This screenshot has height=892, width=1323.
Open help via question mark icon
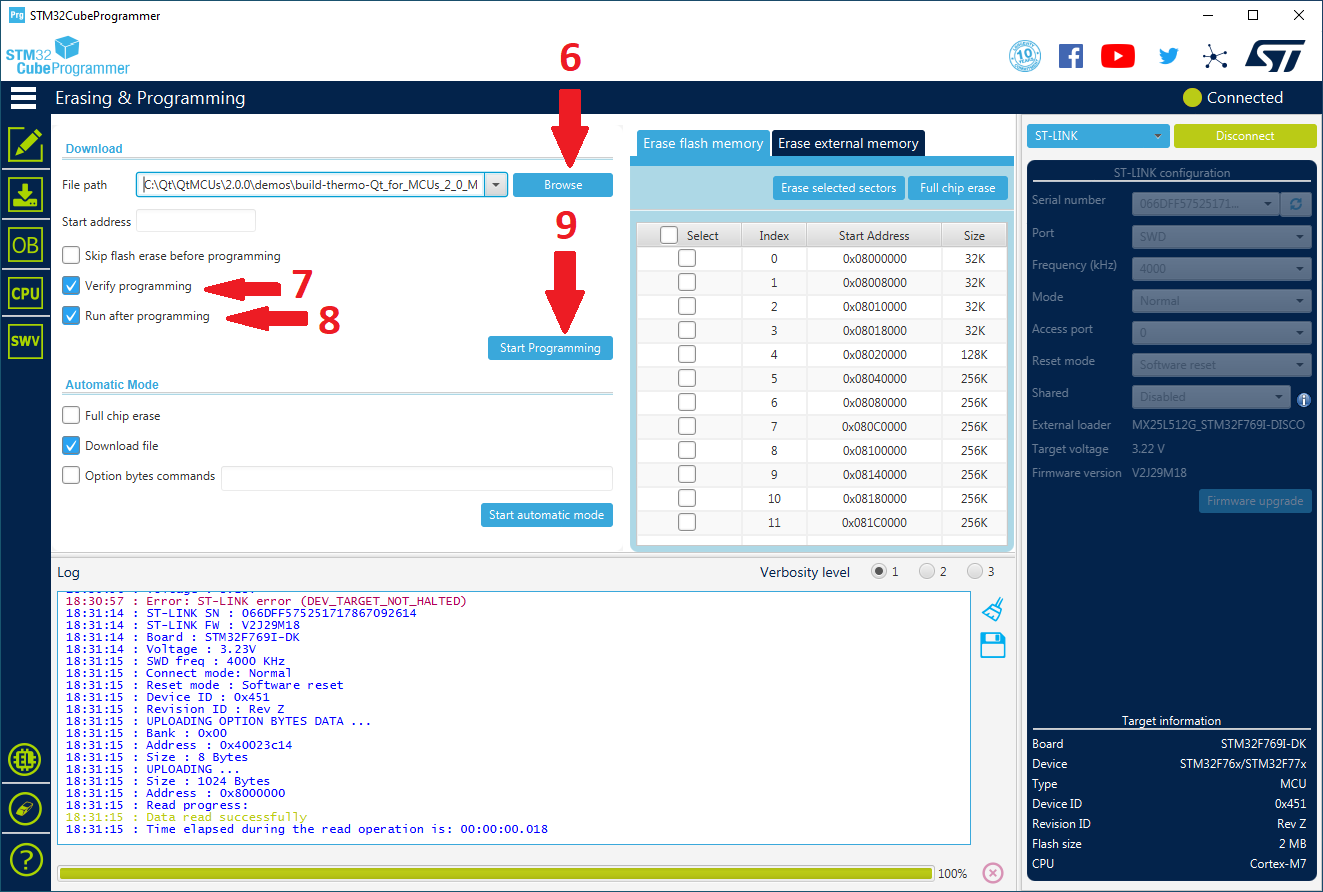25,858
